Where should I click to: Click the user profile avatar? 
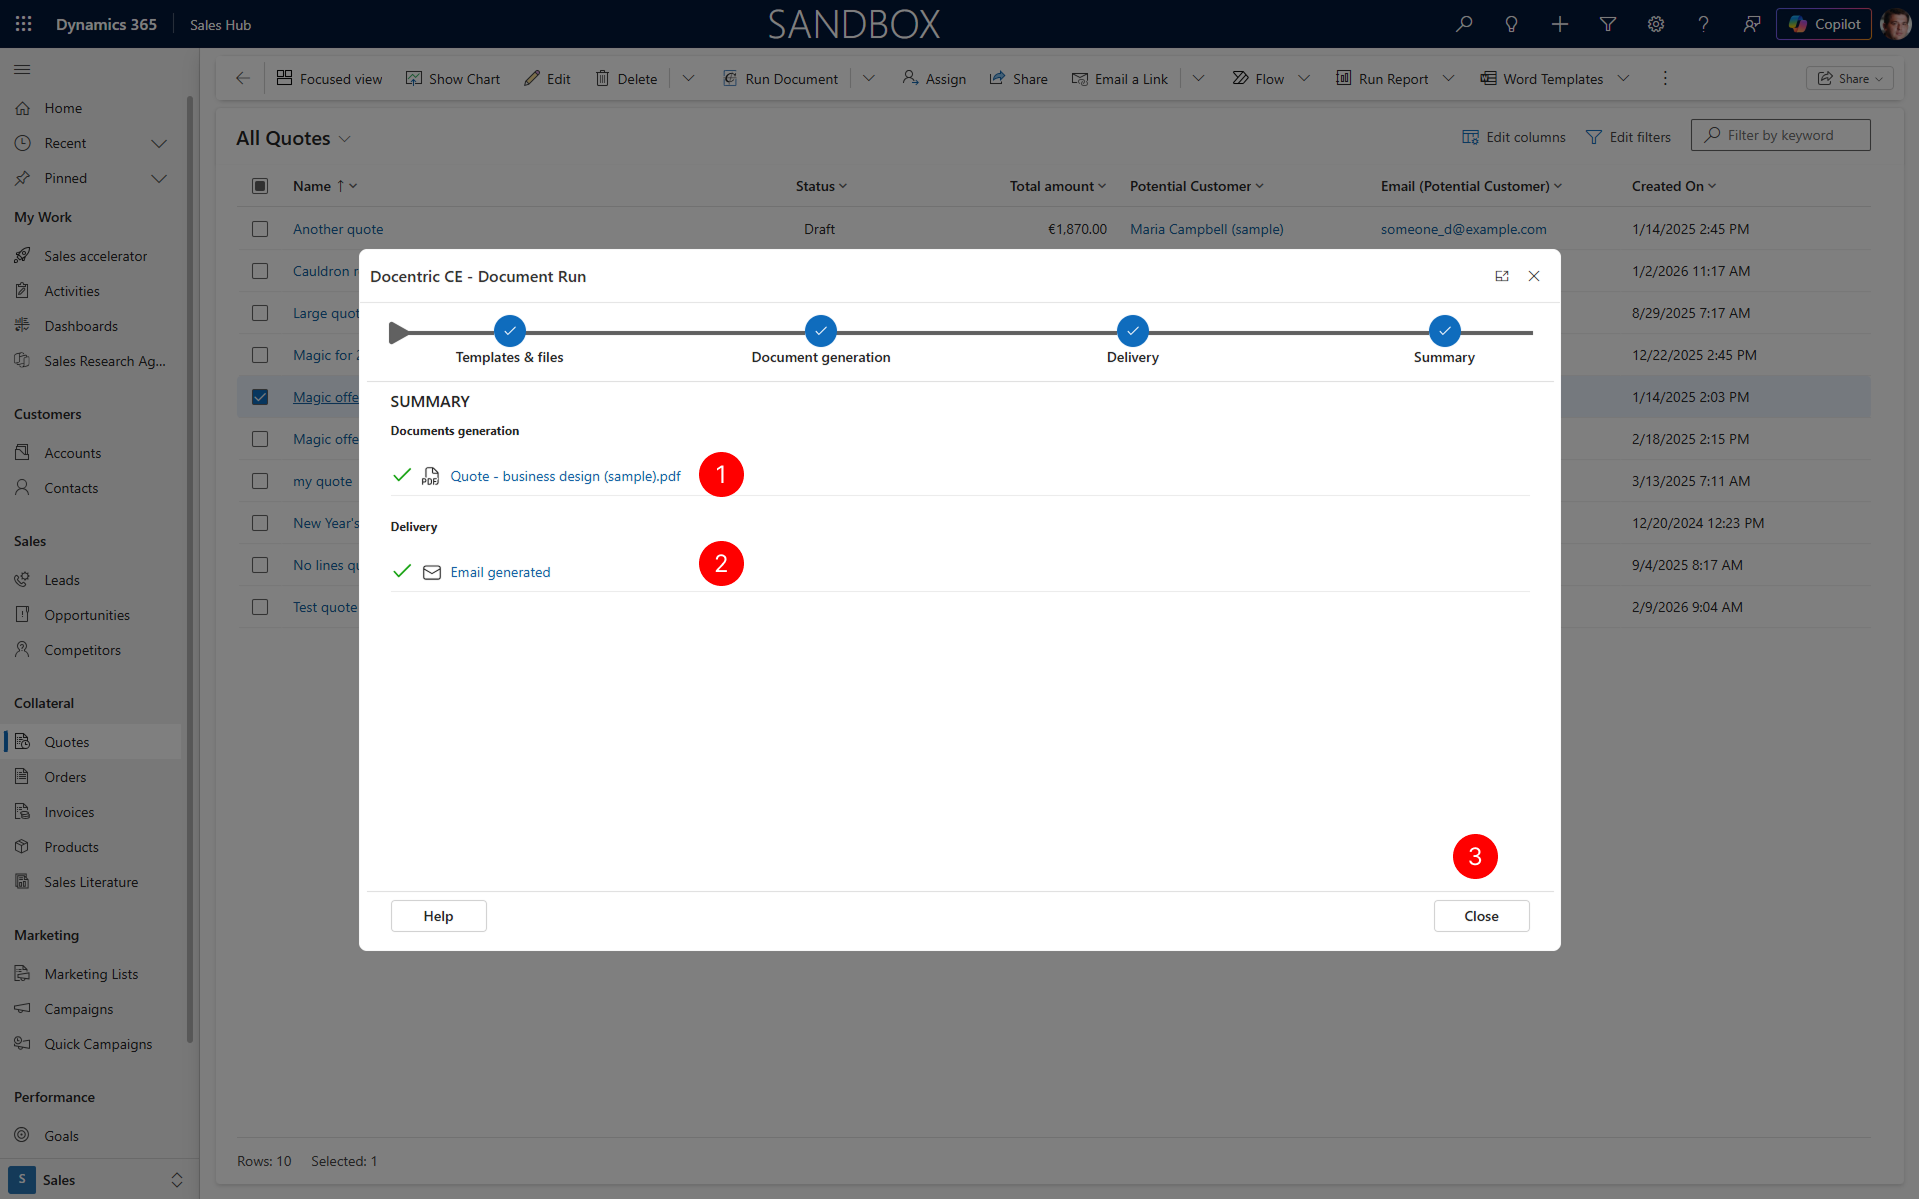1895,24
